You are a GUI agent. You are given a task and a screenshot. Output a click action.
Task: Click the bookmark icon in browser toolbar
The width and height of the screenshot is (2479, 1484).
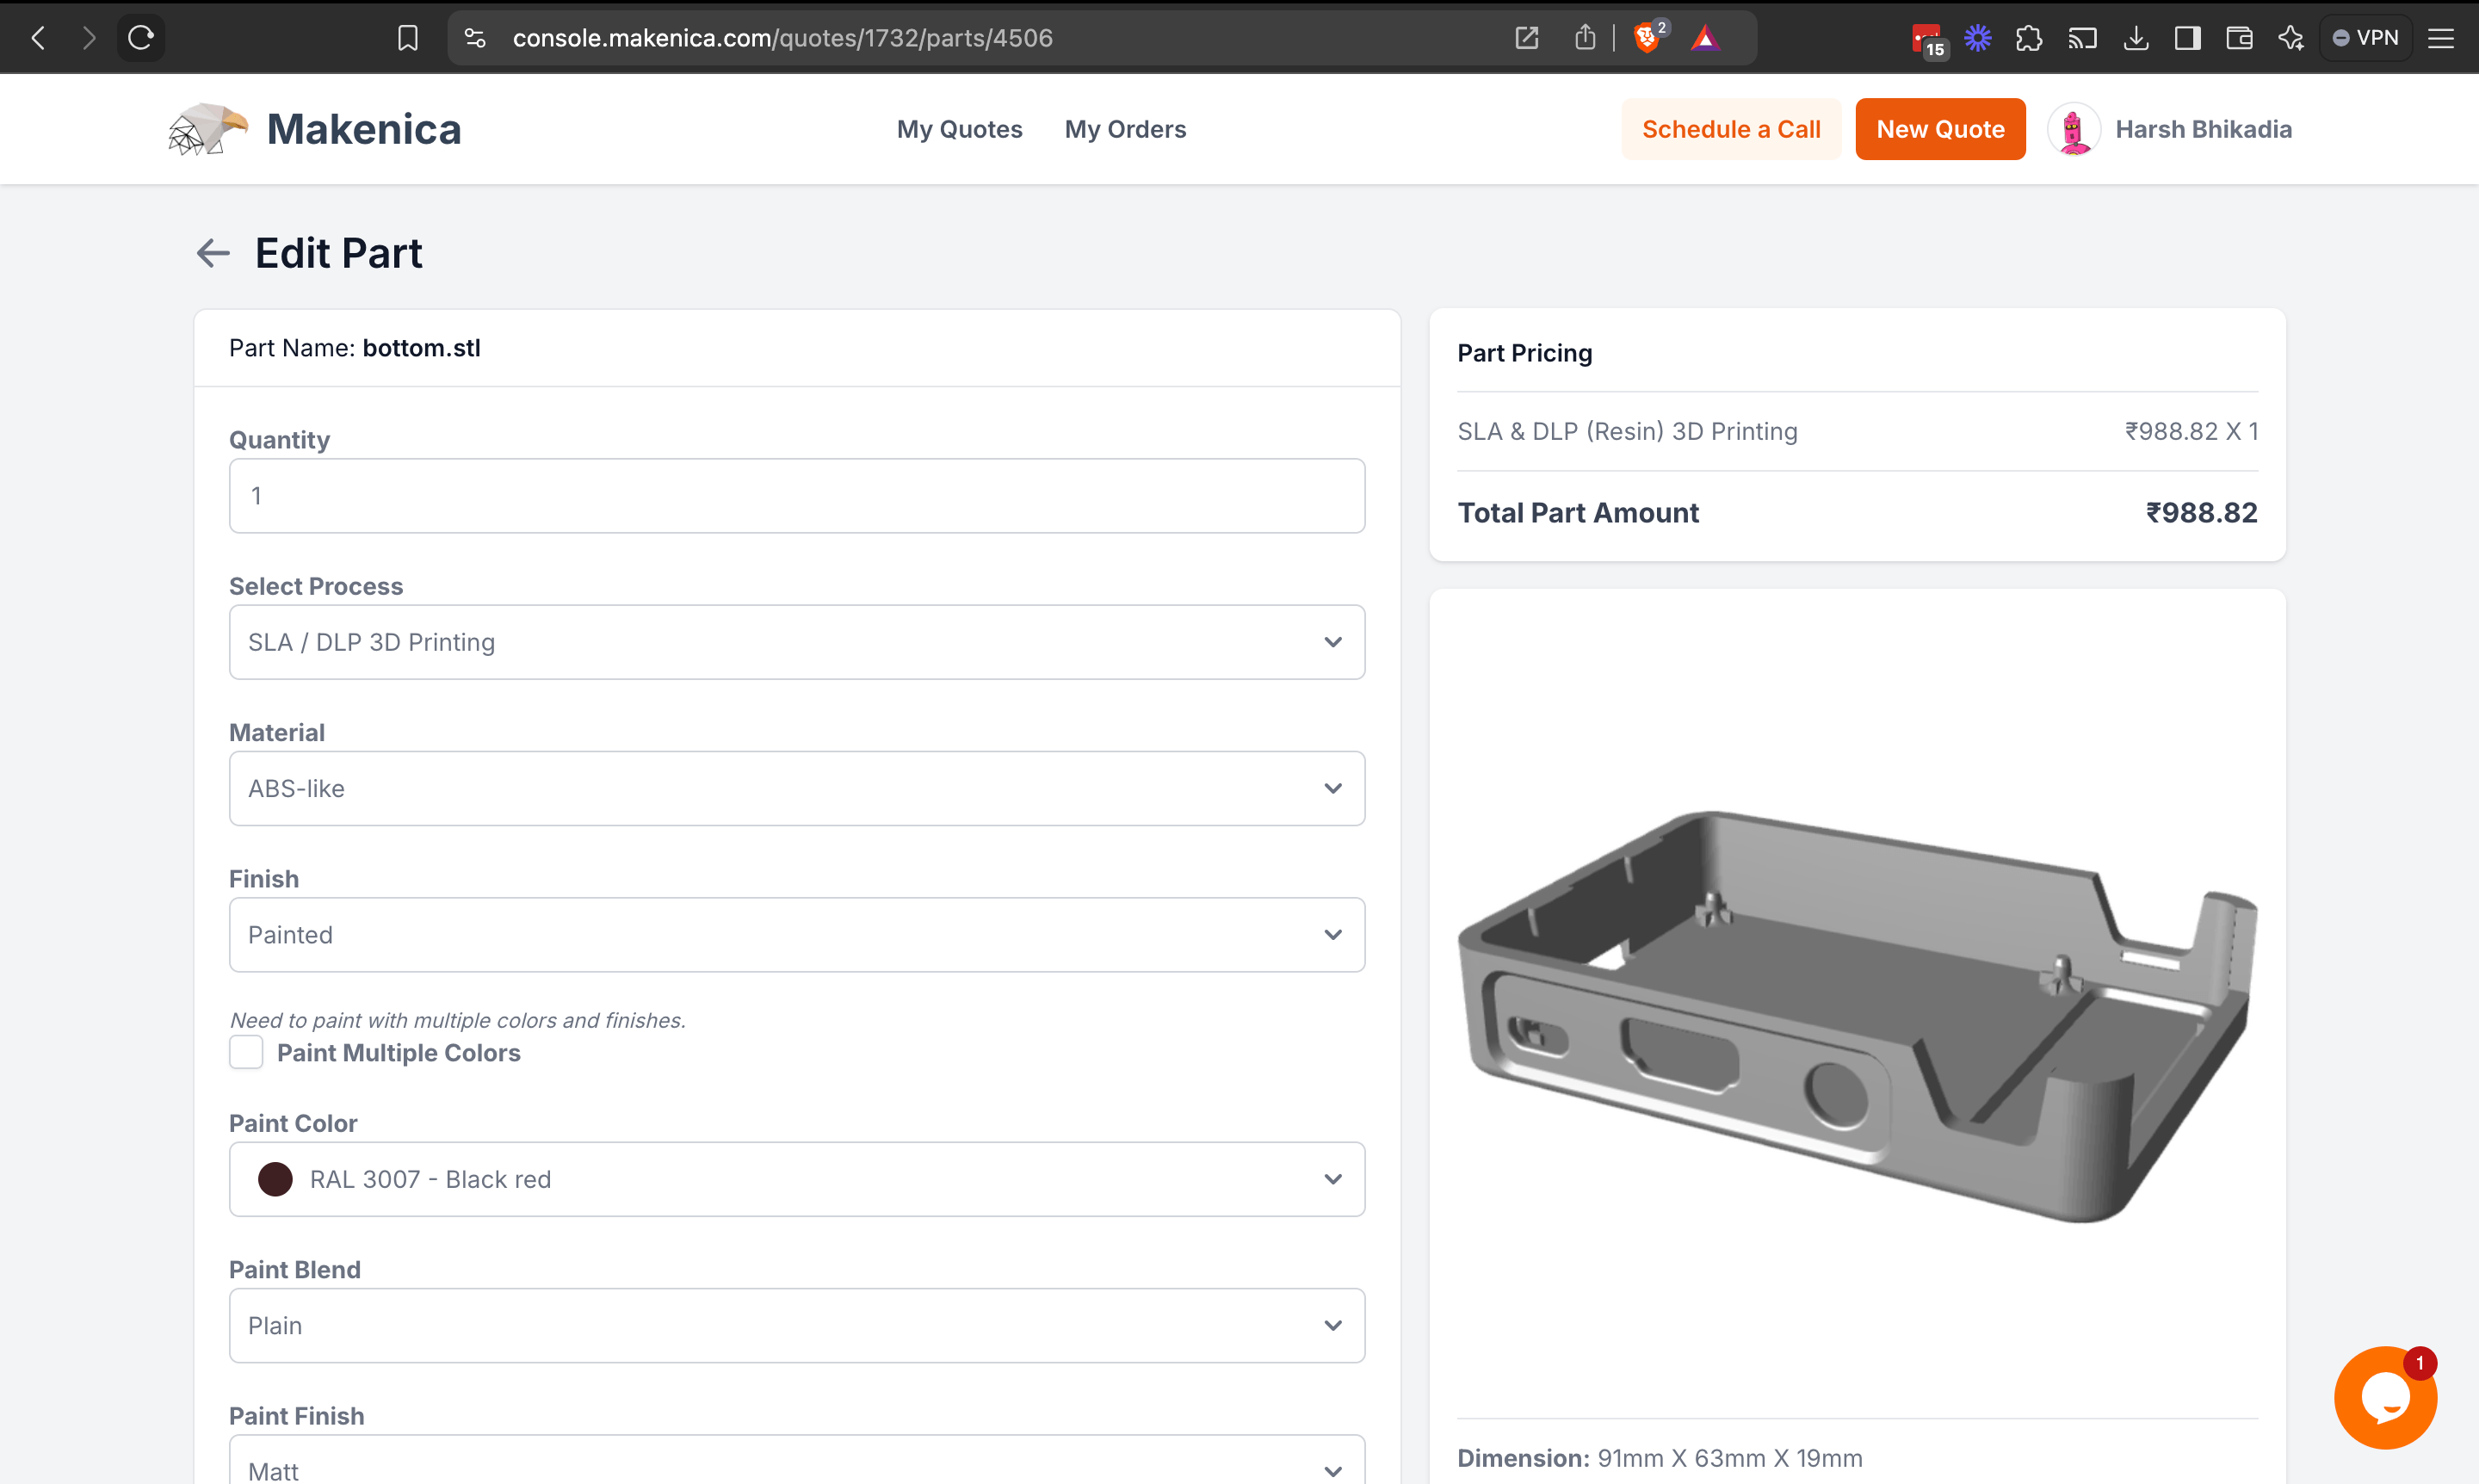[408, 37]
